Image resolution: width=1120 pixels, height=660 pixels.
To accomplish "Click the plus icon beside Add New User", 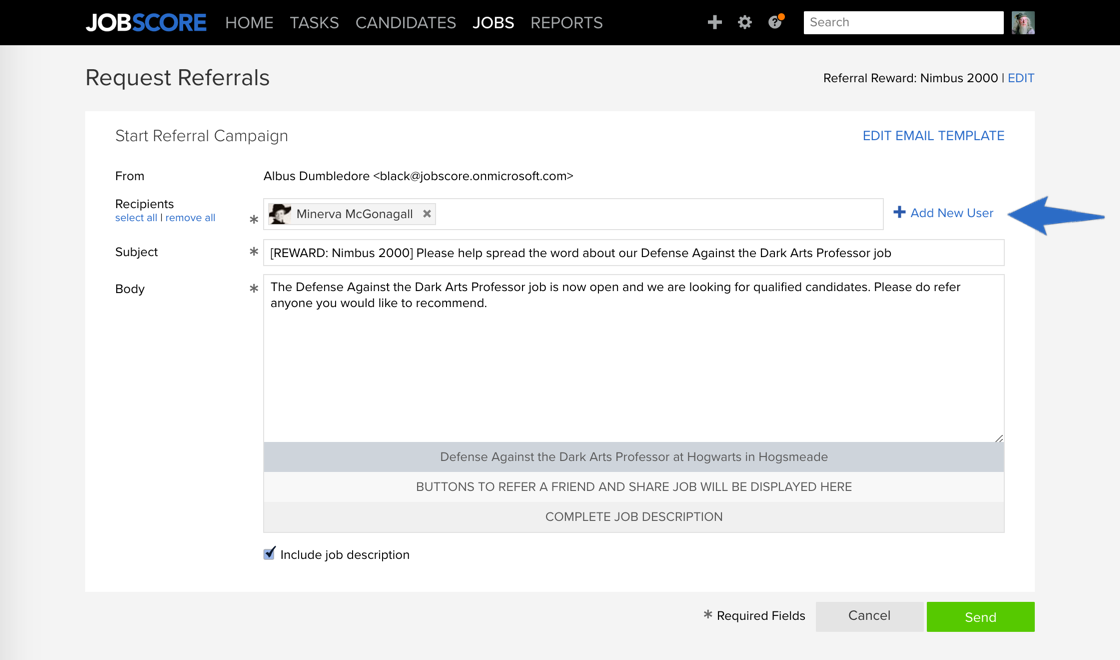I will coord(900,212).
